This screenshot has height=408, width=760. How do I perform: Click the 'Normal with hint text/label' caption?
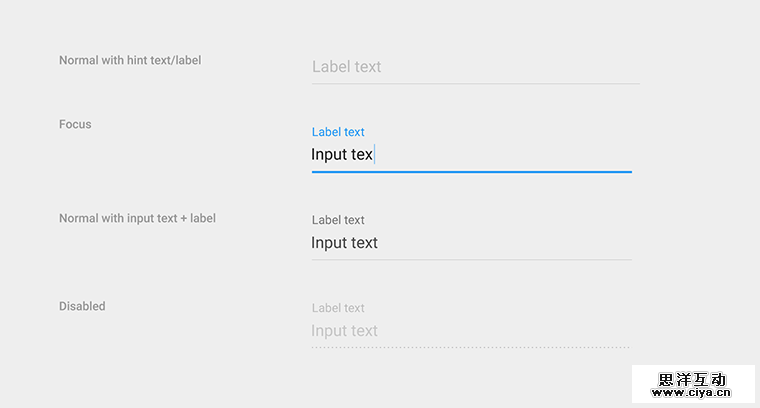tap(130, 60)
